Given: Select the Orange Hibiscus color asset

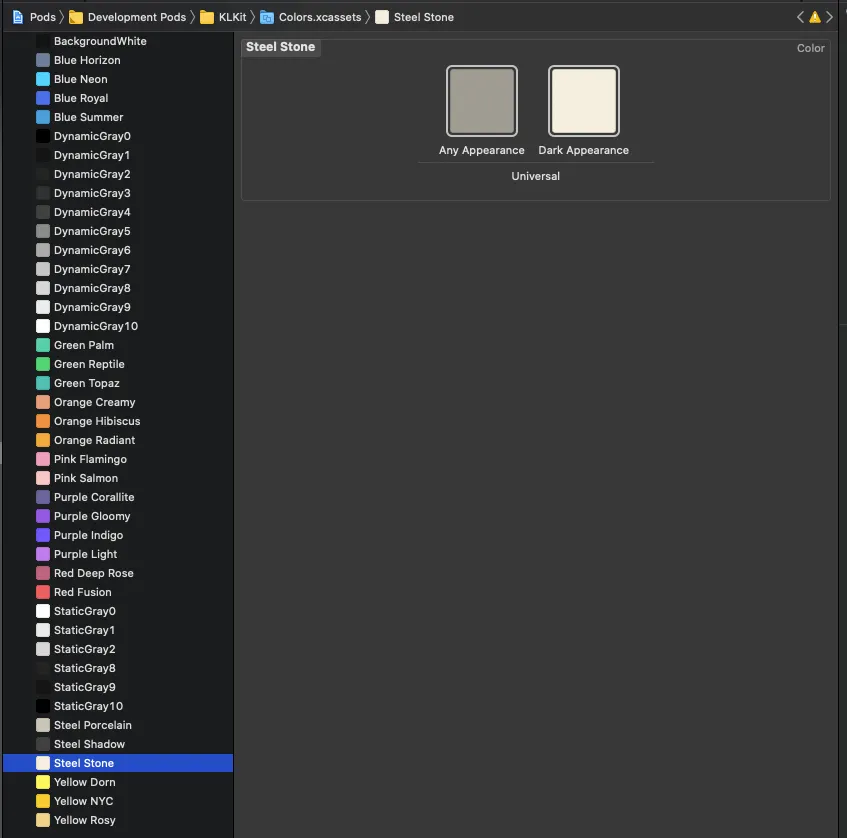Looking at the screenshot, I should (118, 421).
